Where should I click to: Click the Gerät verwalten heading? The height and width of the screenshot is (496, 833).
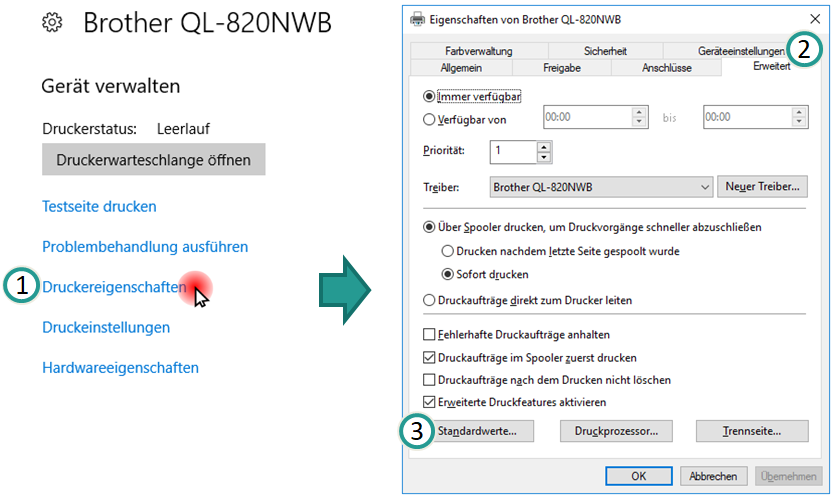[x=111, y=86]
